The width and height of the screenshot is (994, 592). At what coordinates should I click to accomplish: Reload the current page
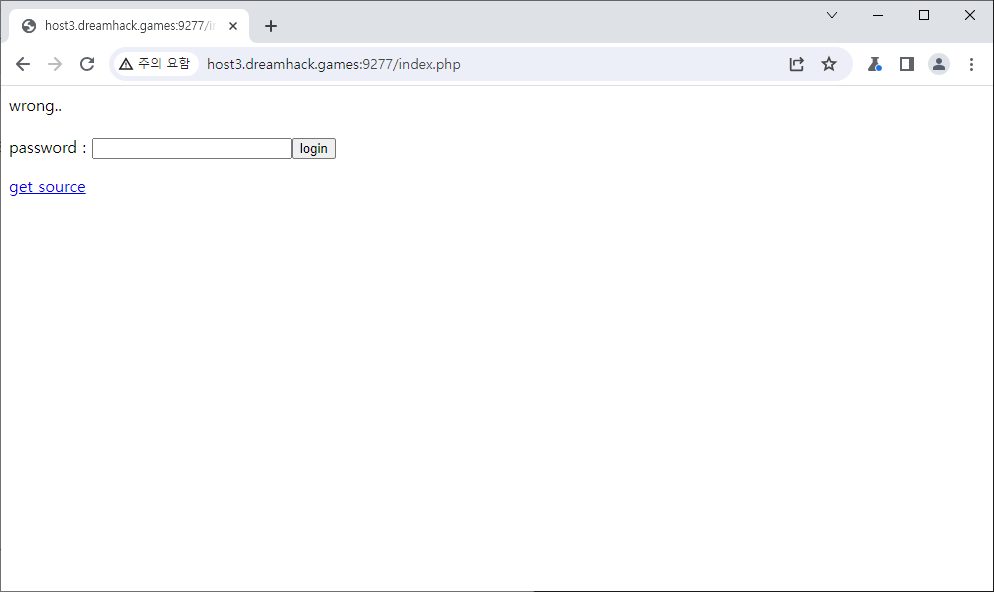[x=87, y=64]
